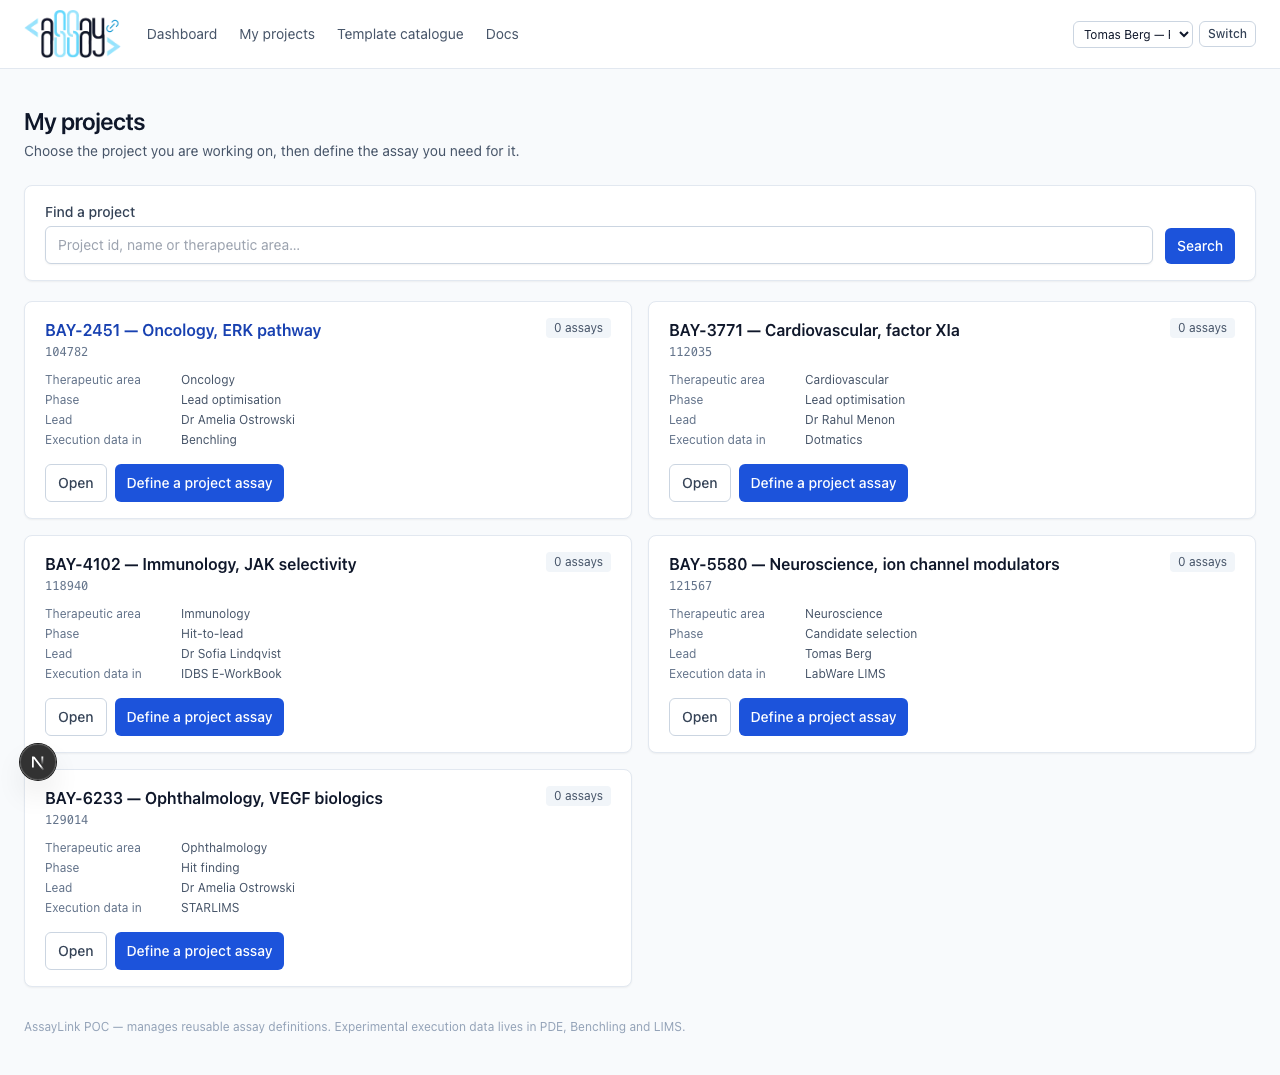Select the BAY-6233 Ophthalmology, VEGF biologics title
The image size is (1280, 1075).
coord(214,798)
